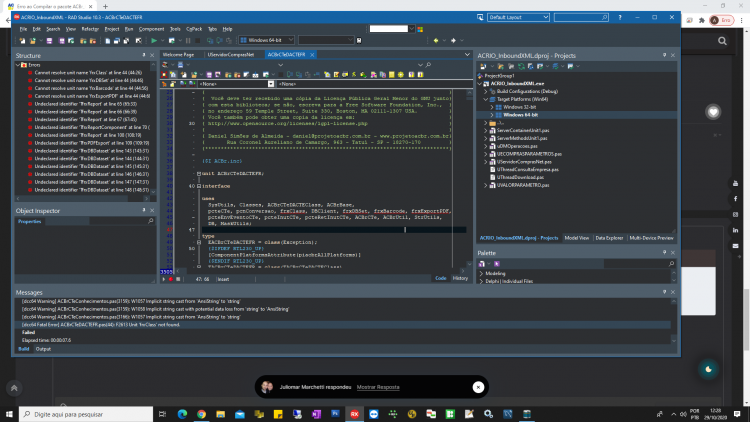This screenshot has height=422, width=750.
Task: Collapse the Target Platforms (Win64) node
Action: pos(485,99)
